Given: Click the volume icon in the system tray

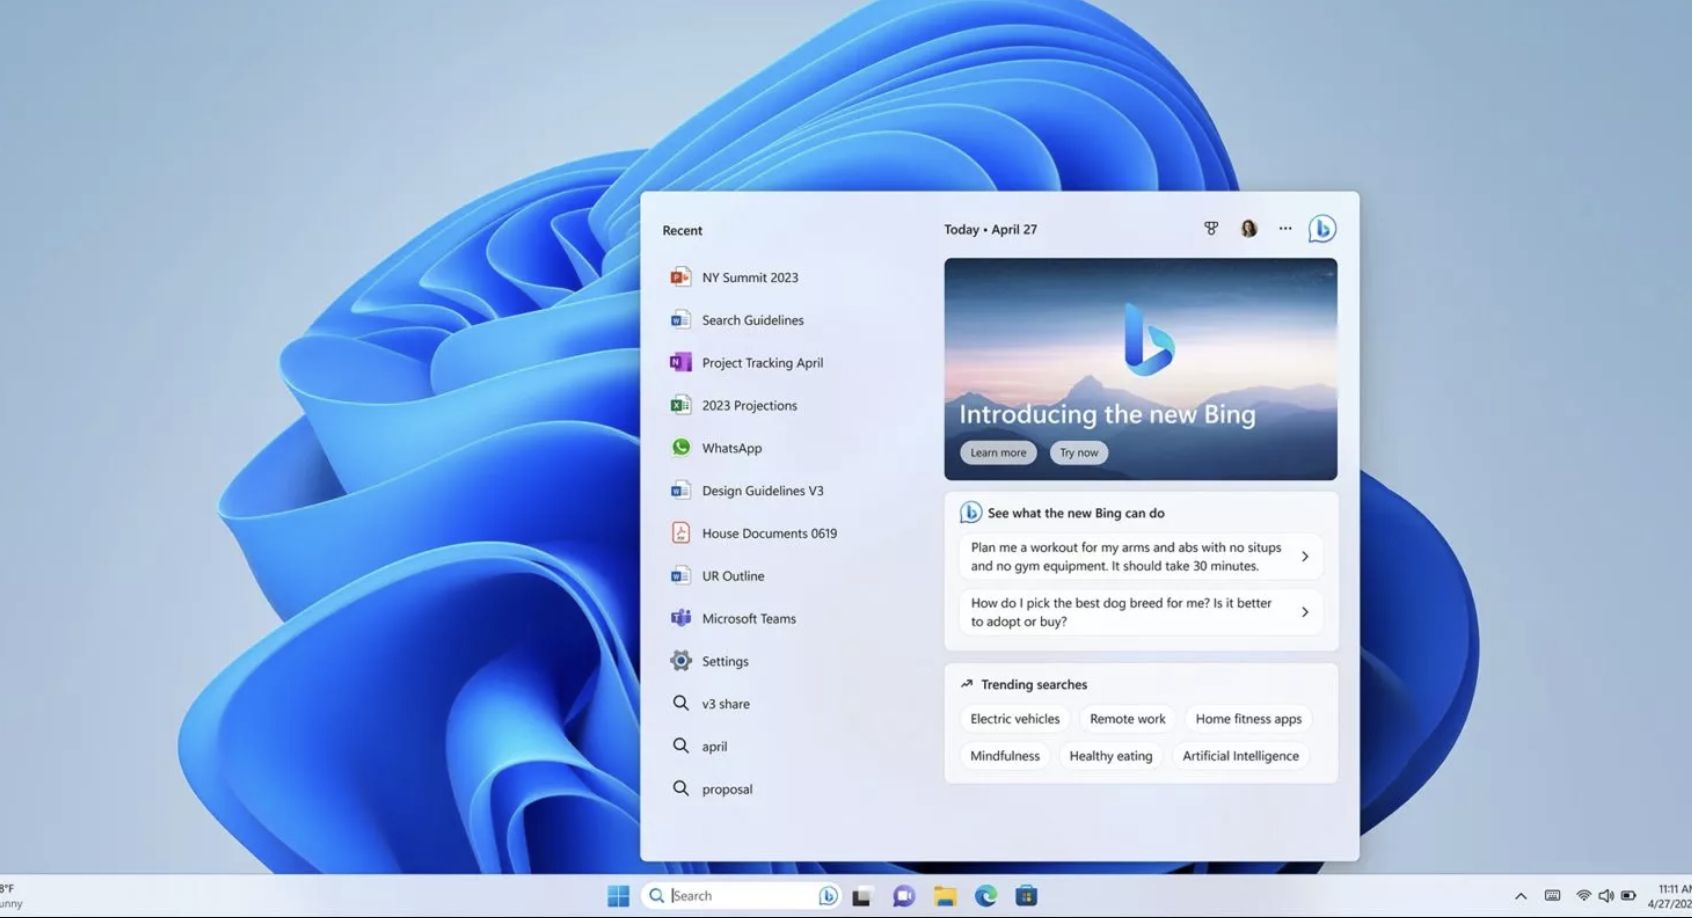Looking at the screenshot, I should pos(1606,895).
